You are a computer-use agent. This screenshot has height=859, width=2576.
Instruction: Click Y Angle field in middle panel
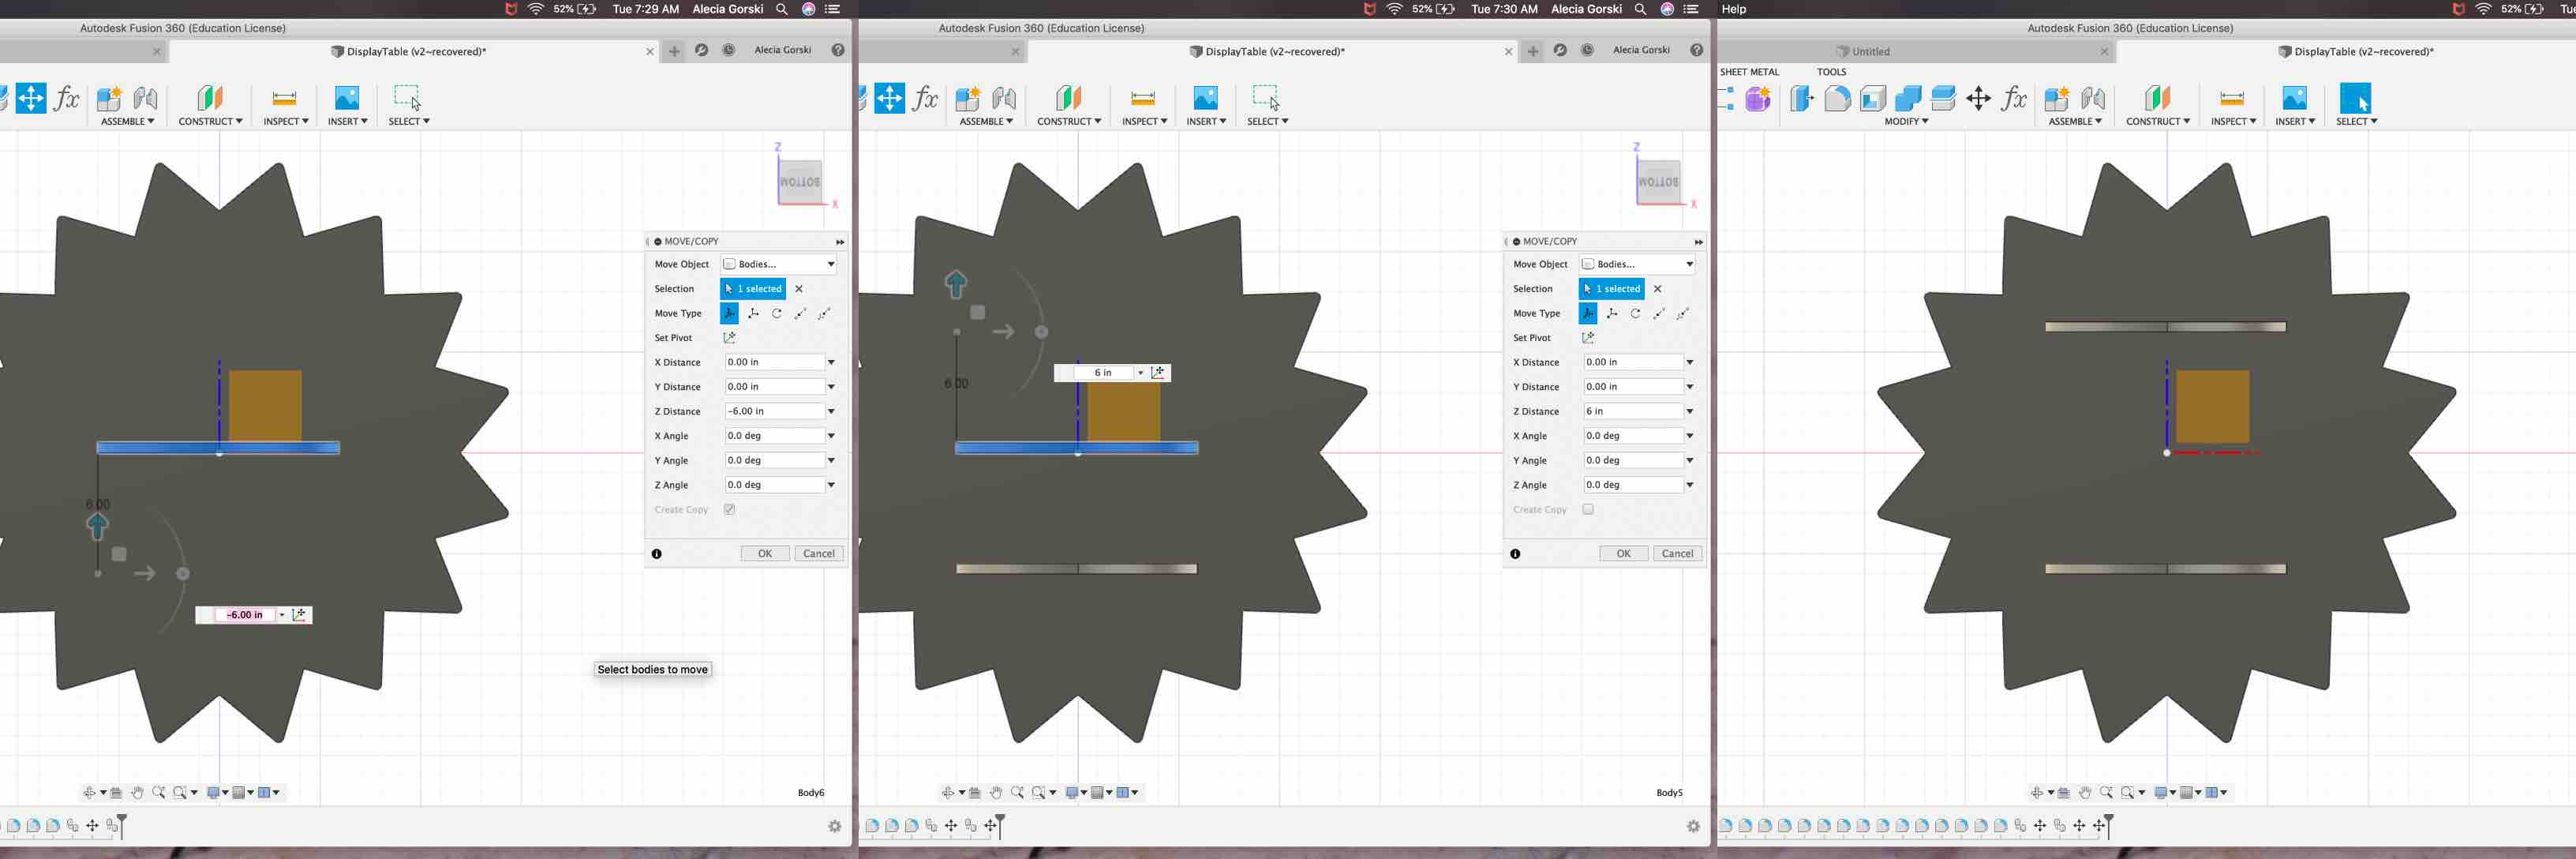click(1632, 460)
